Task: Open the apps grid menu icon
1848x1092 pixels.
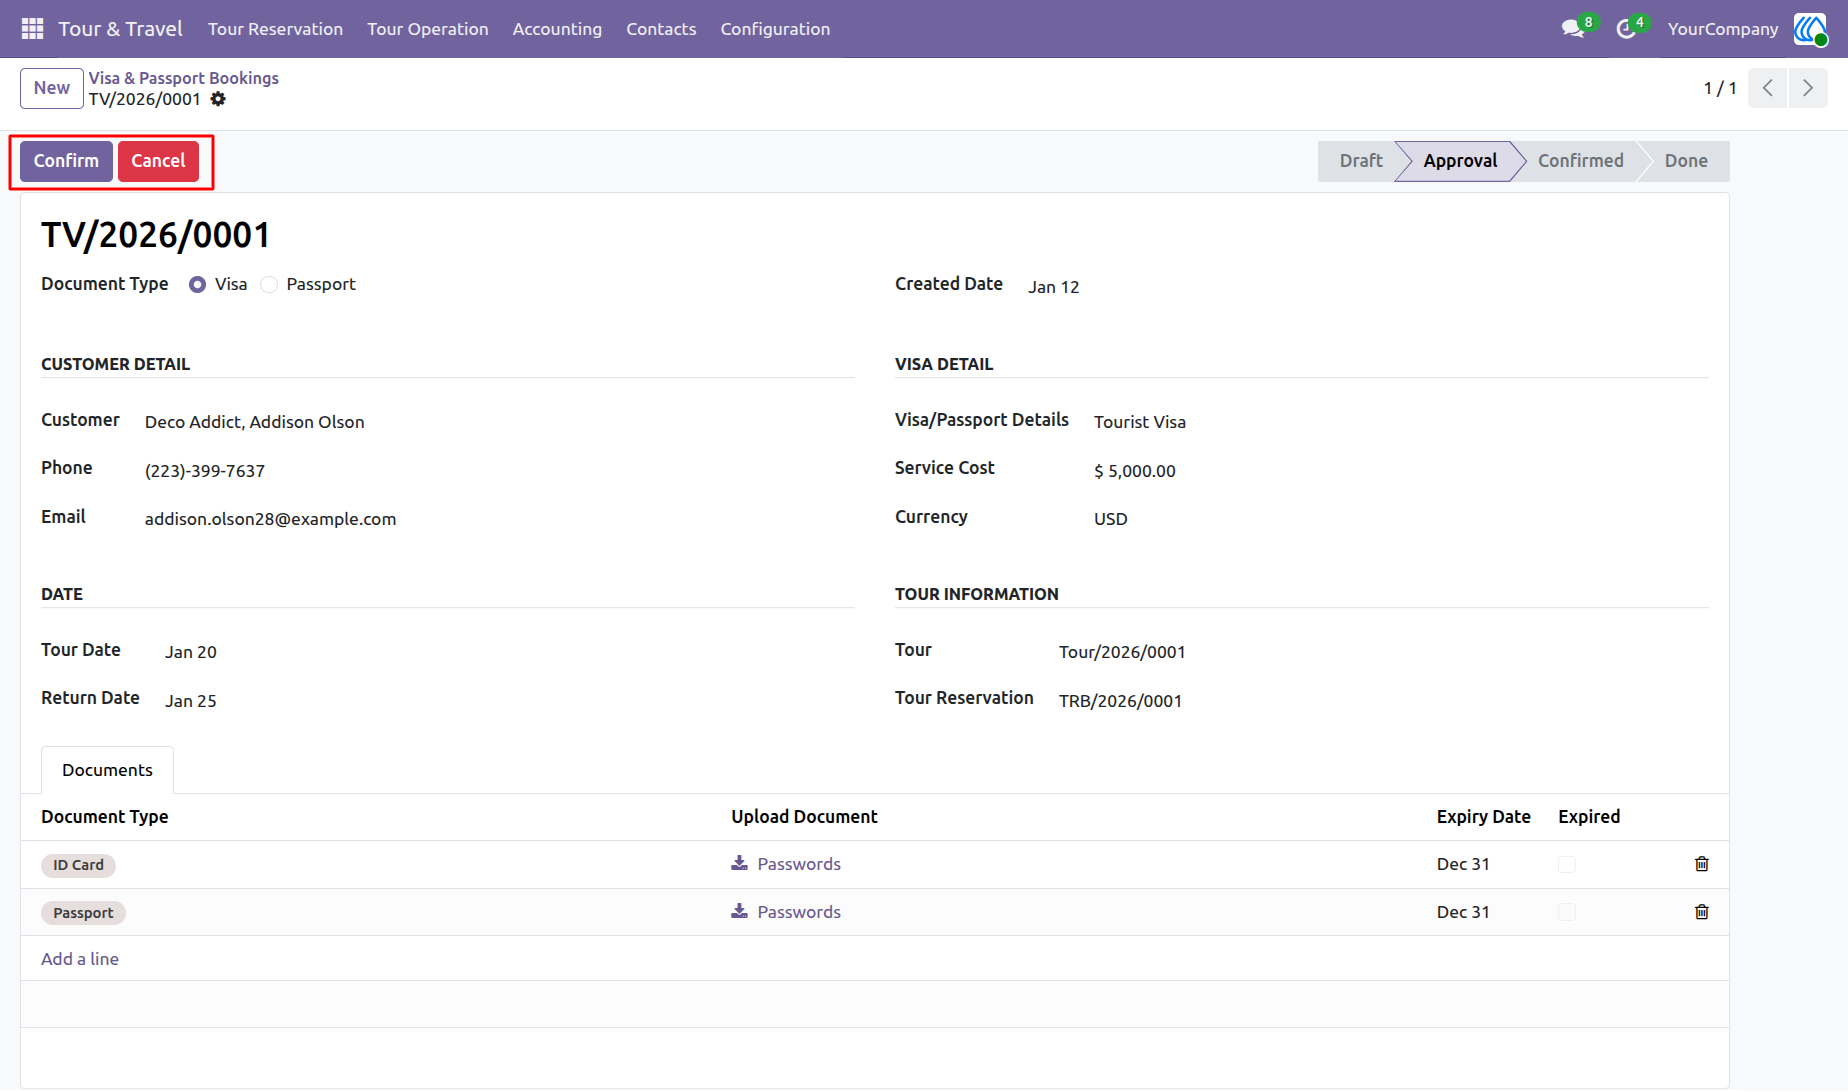Action: (x=32, y=29)
